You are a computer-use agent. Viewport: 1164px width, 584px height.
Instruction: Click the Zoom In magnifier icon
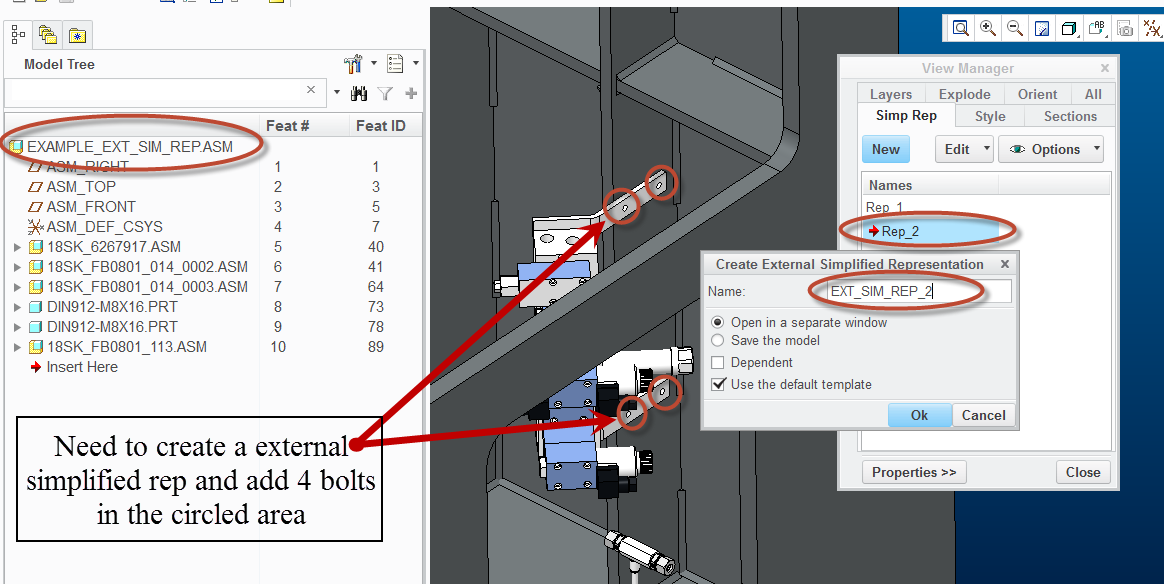tap(988, 28)
